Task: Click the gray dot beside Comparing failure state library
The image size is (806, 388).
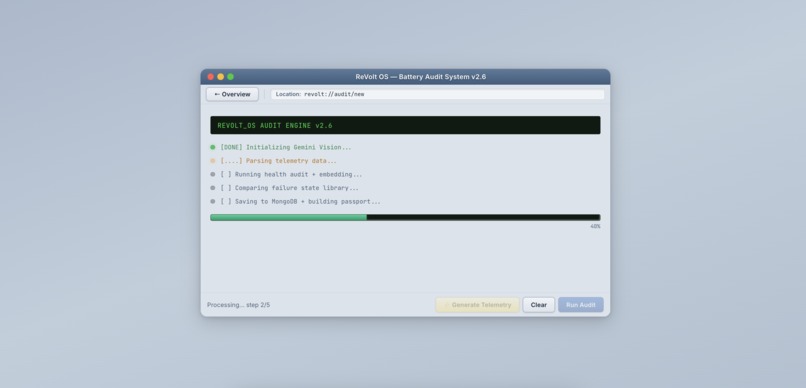Action: pos(213,188)
